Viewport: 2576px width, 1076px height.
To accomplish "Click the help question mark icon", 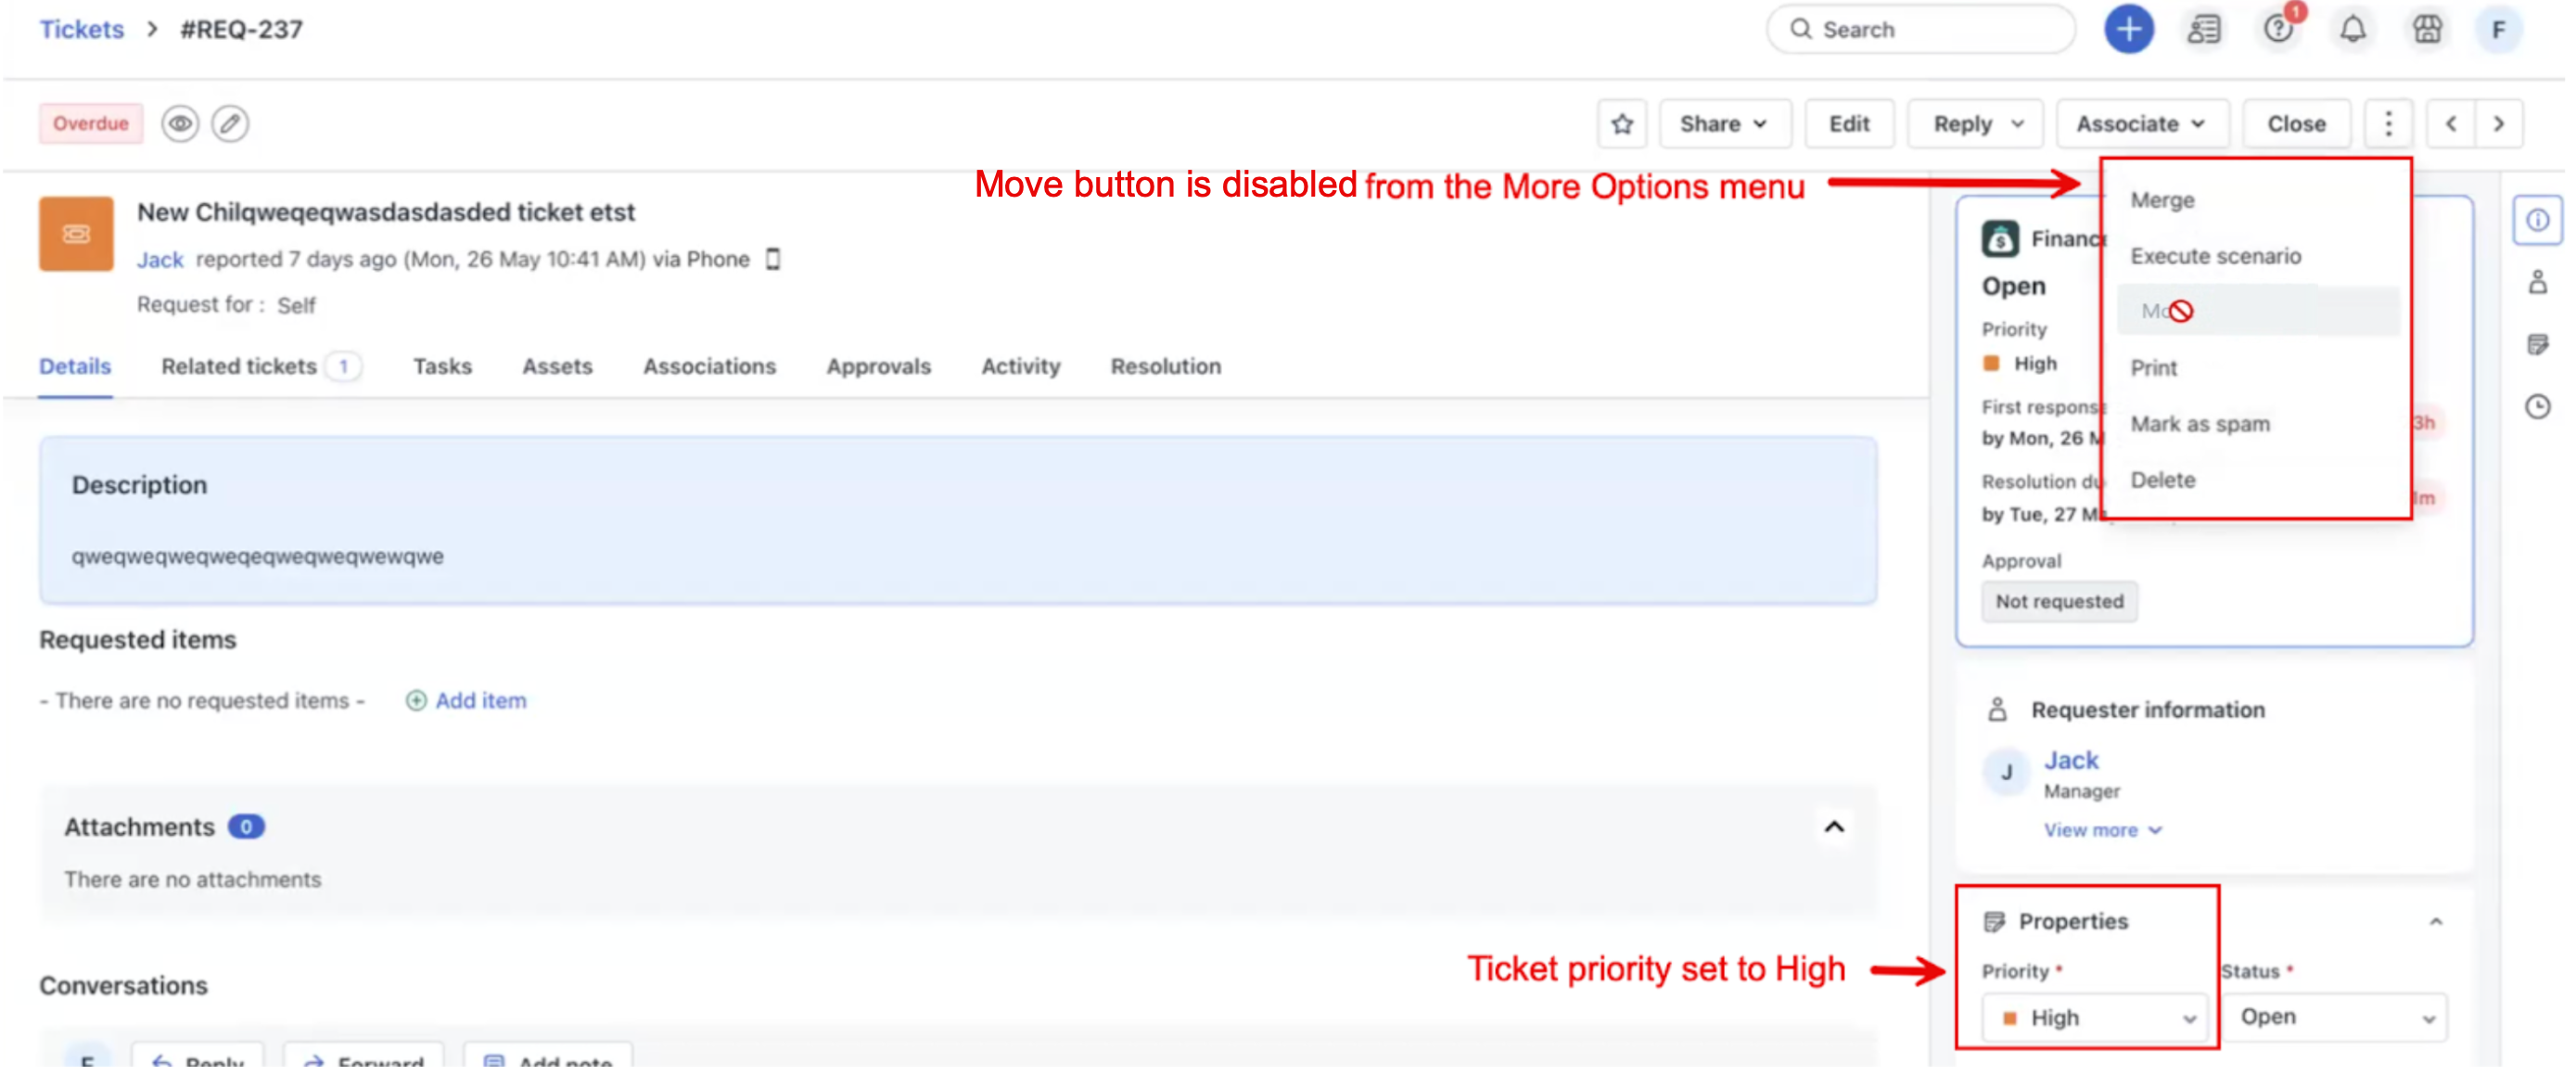I will (x=2277, y=29).
